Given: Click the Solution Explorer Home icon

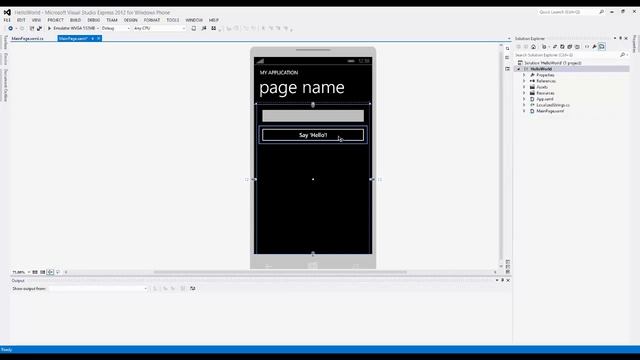Looking at the screenshot, I should coord(533,47).
